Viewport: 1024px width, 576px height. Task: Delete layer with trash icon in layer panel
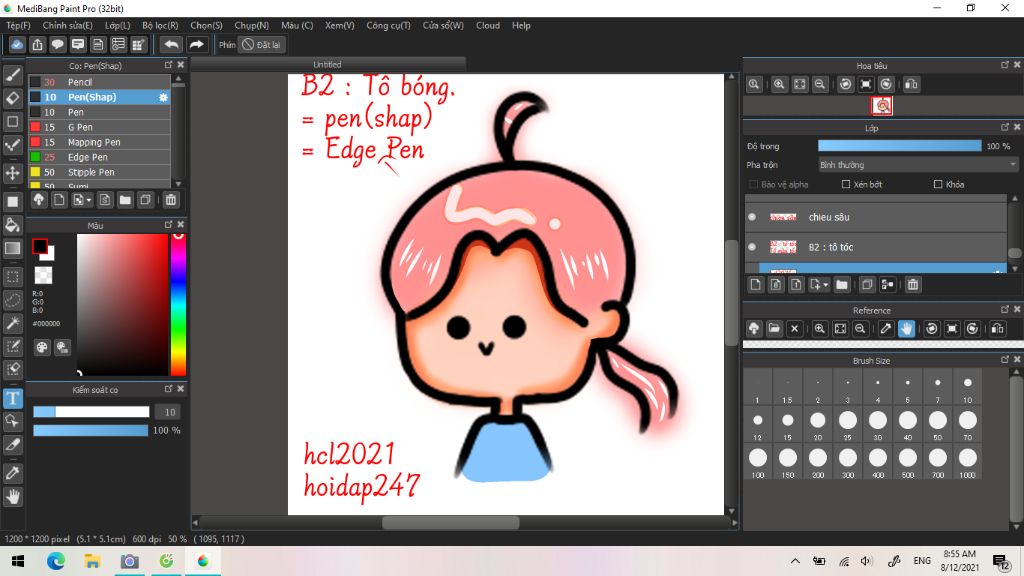point(913,284)
